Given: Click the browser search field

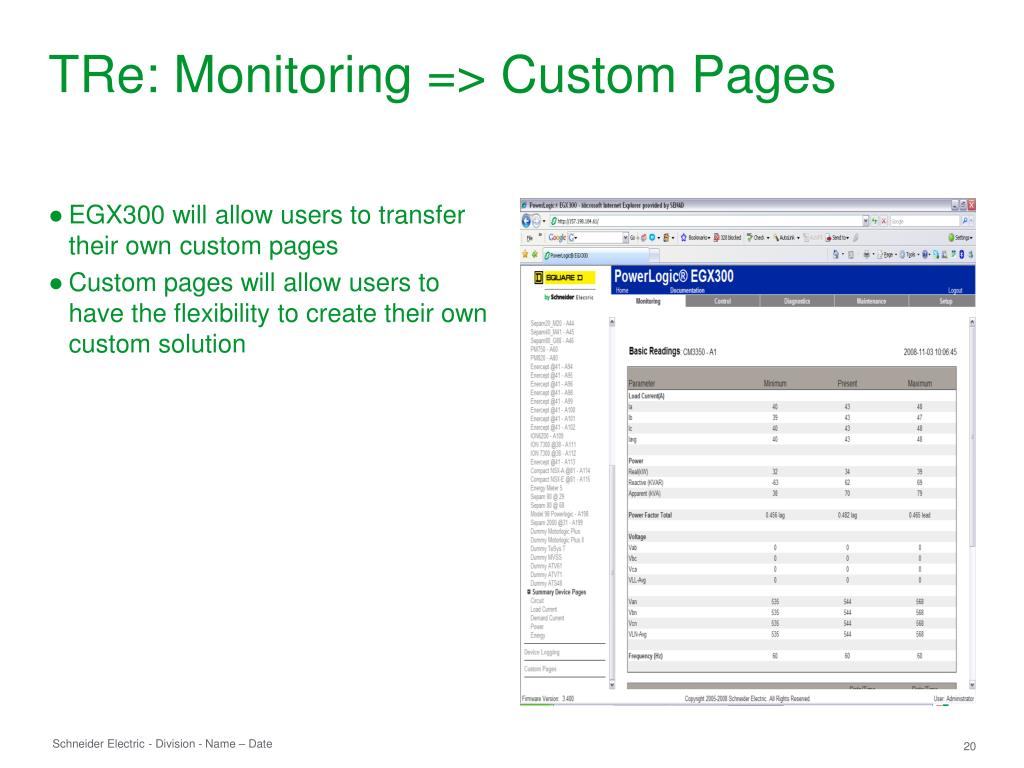Looking at the screenshot, I should point(924,221).
